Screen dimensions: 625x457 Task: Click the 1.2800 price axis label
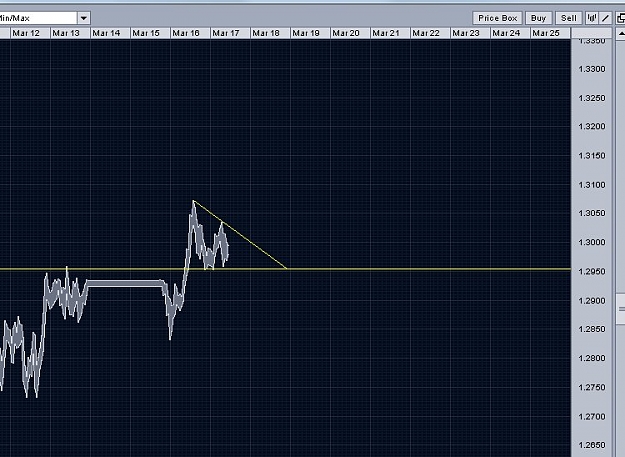click(592, 358)
